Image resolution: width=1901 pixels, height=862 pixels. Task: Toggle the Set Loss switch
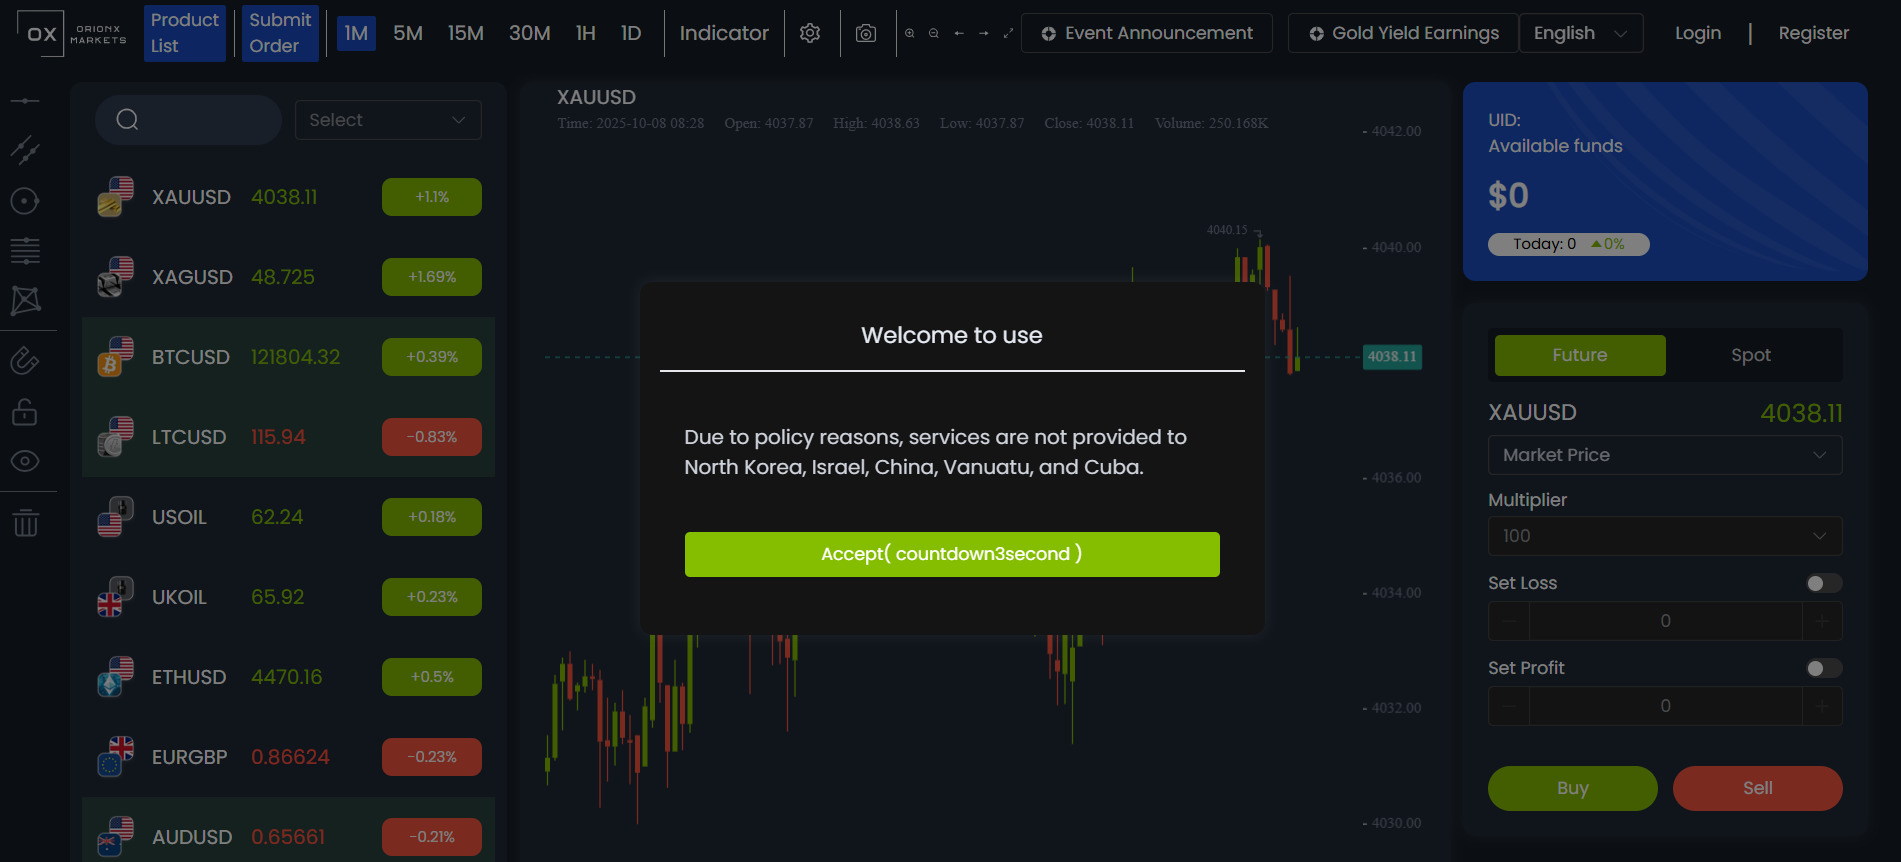[x=1823, y=583]
